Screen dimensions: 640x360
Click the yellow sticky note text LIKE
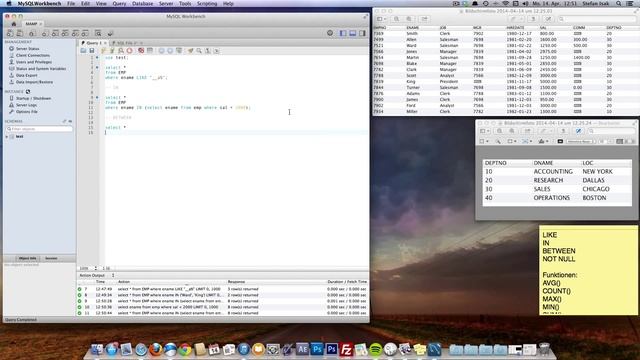coord(549,235)
